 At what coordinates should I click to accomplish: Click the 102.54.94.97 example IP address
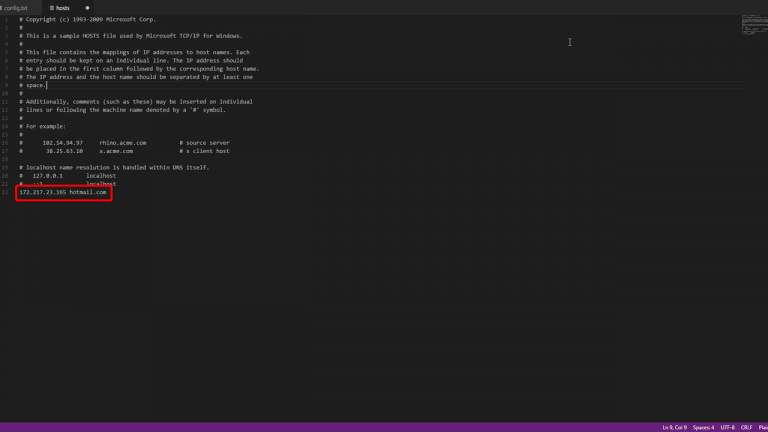pyautogui.click(x=63, y=143)
